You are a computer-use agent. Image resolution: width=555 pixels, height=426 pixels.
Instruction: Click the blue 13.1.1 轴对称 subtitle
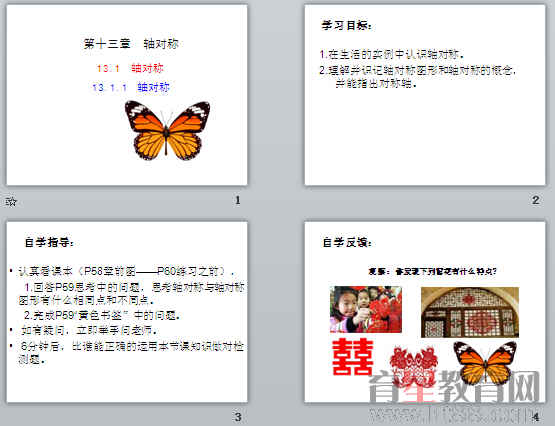coord(131,87)
